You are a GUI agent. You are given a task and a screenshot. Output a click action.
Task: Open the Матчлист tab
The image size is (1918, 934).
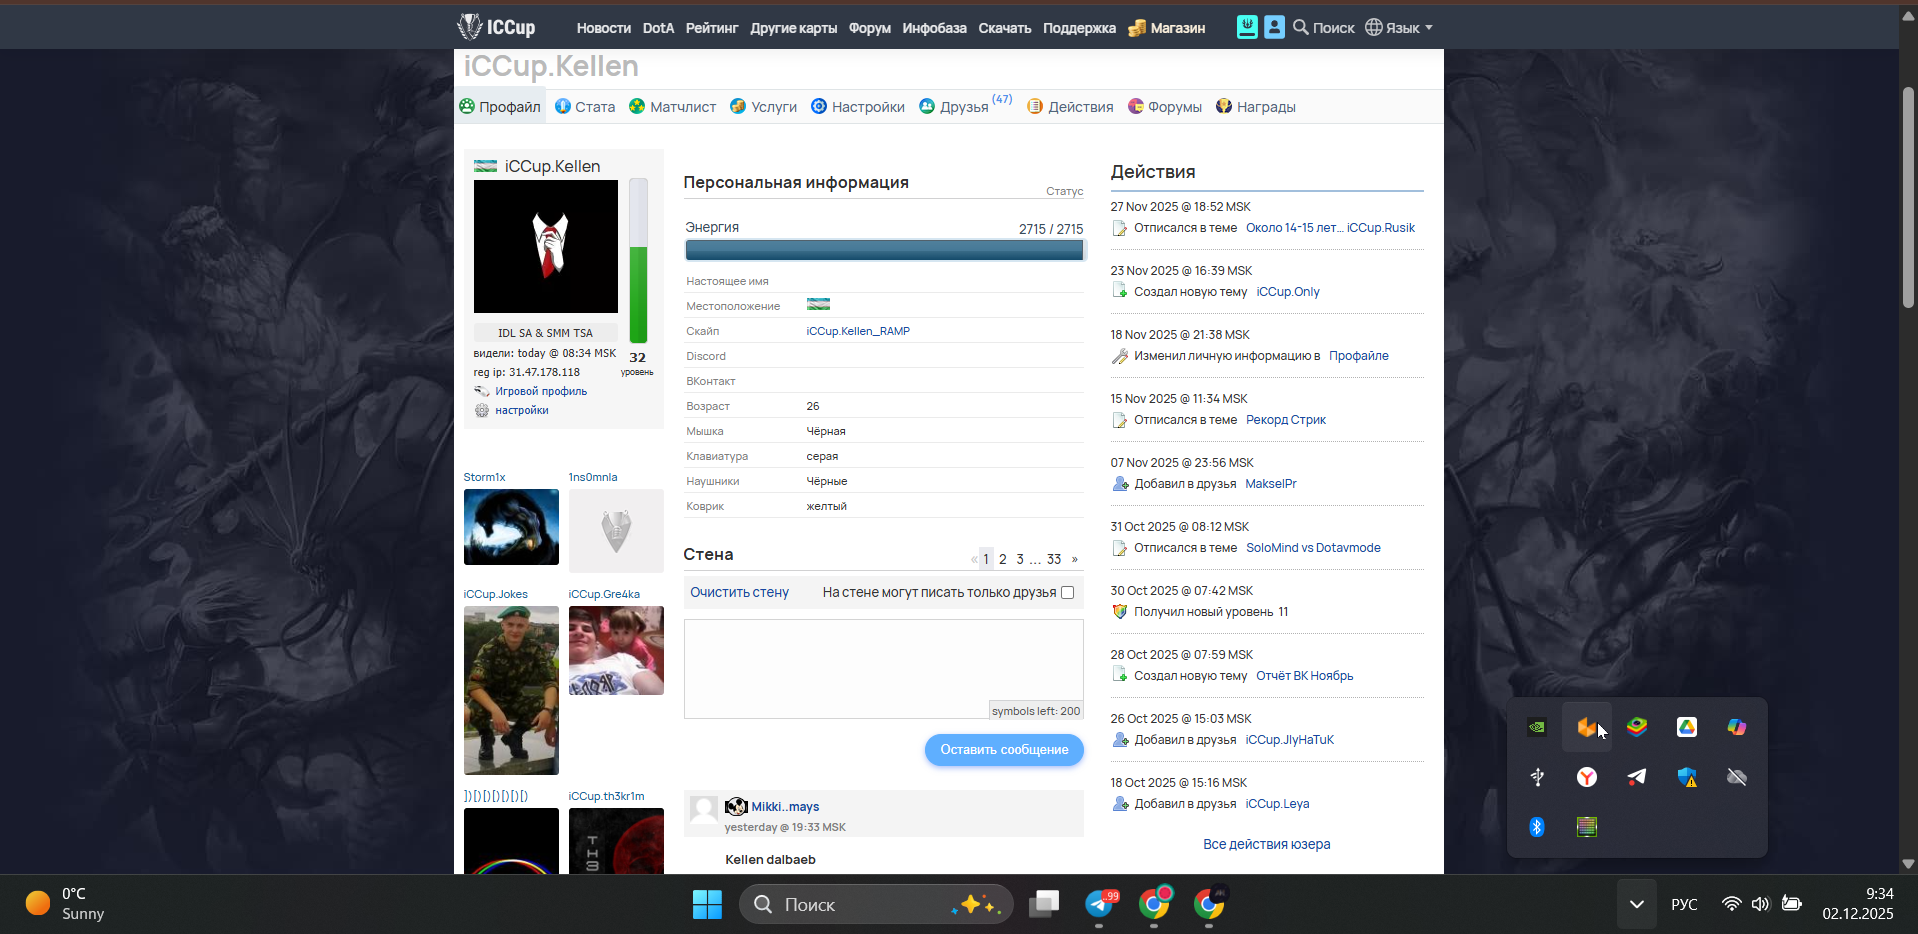click(673, 107)
